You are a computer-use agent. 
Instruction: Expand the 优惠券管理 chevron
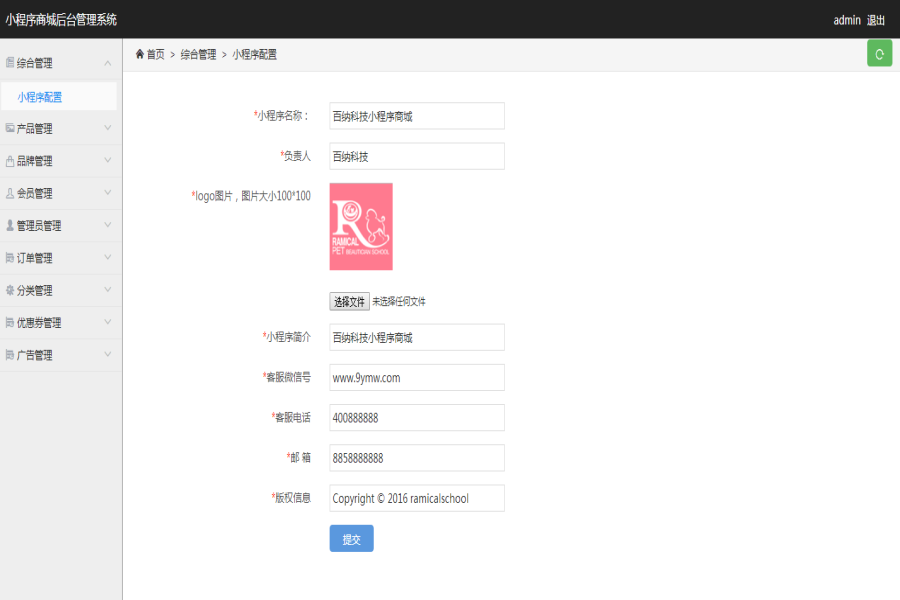(108, 322)
